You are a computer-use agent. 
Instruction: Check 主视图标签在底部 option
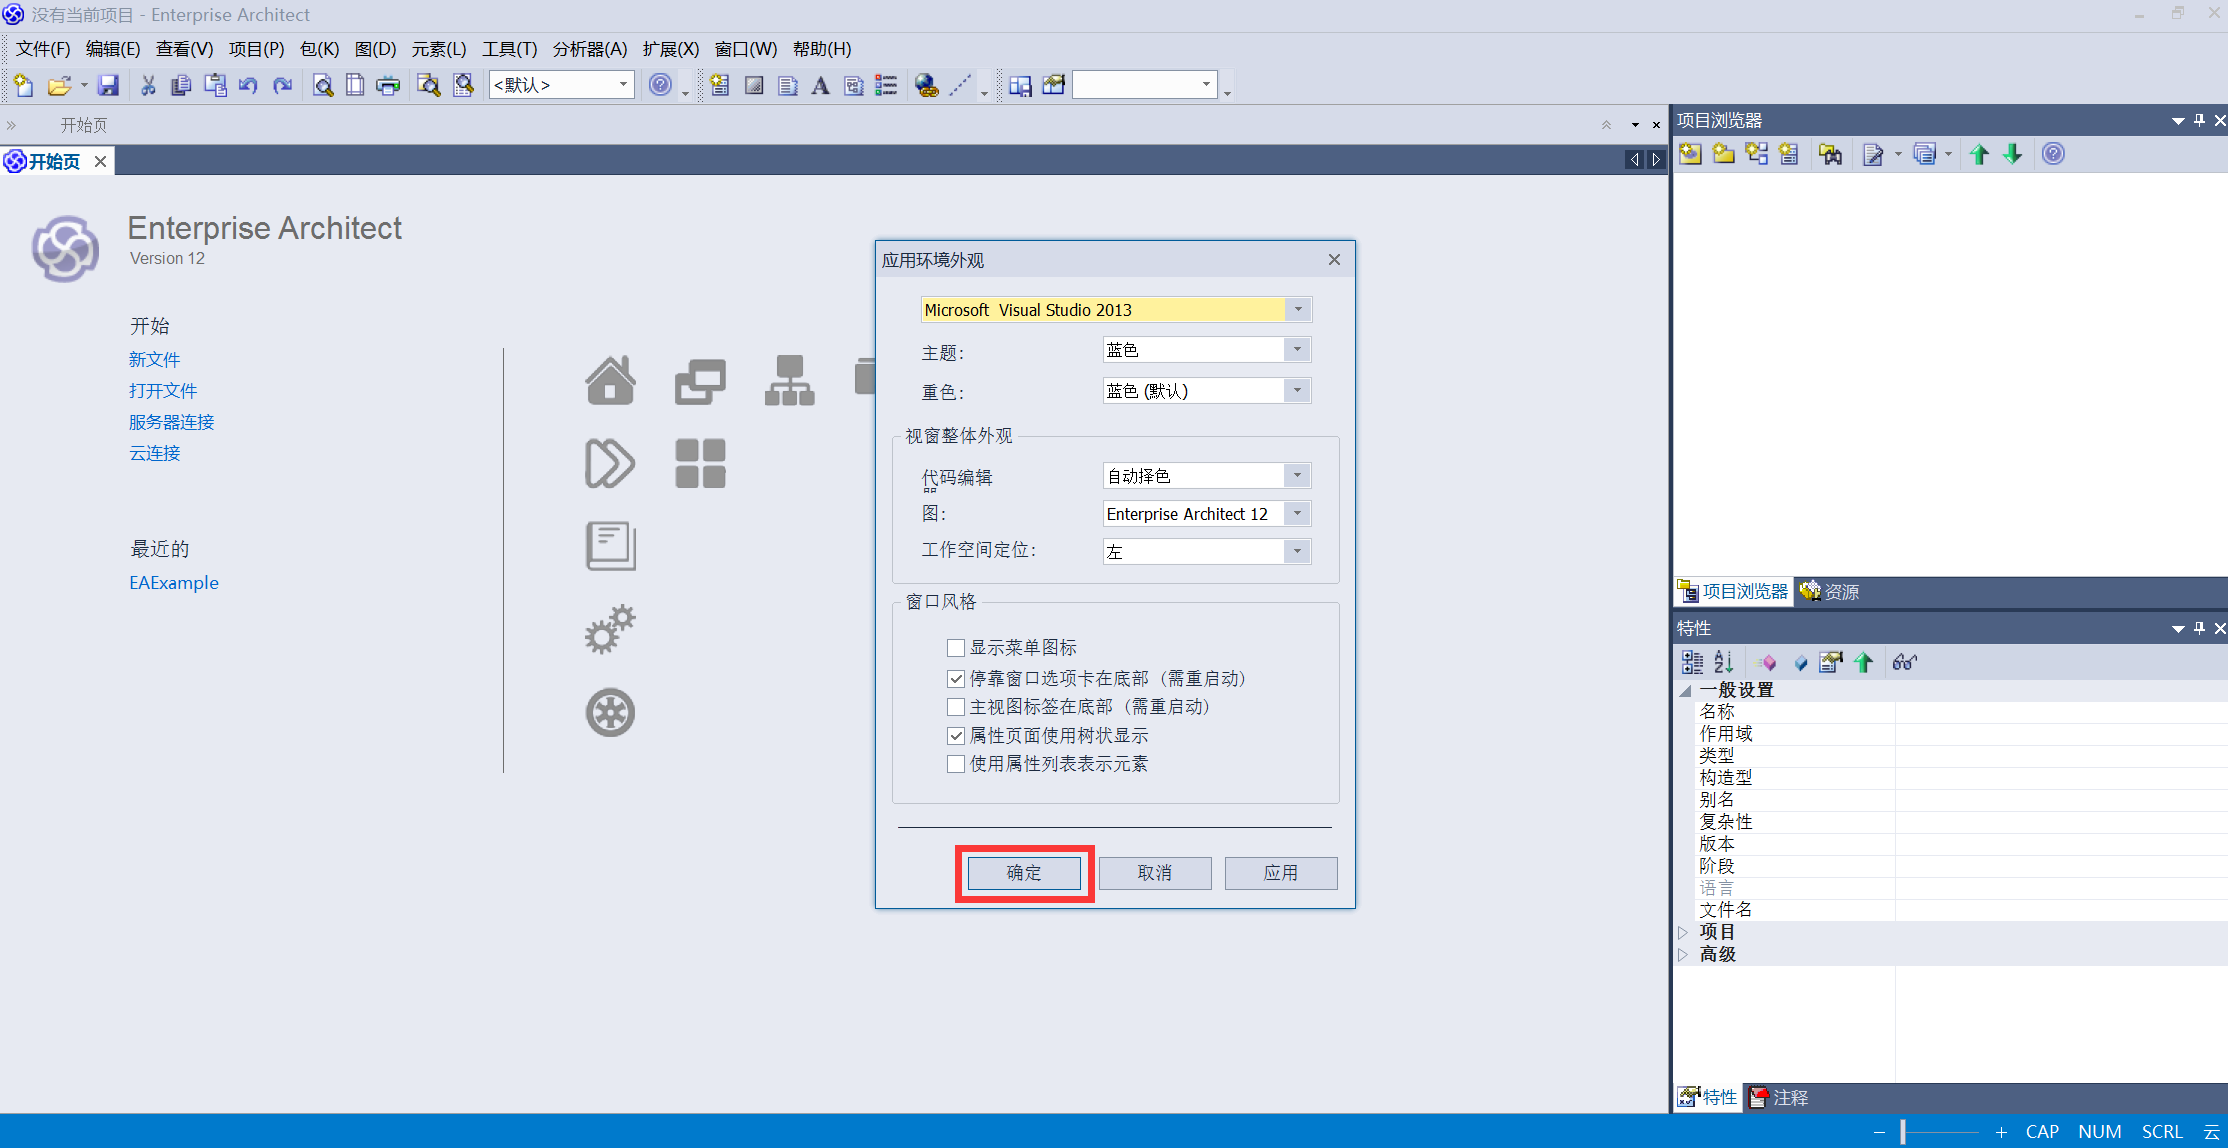pyautogui.click(x=956, y=707)
